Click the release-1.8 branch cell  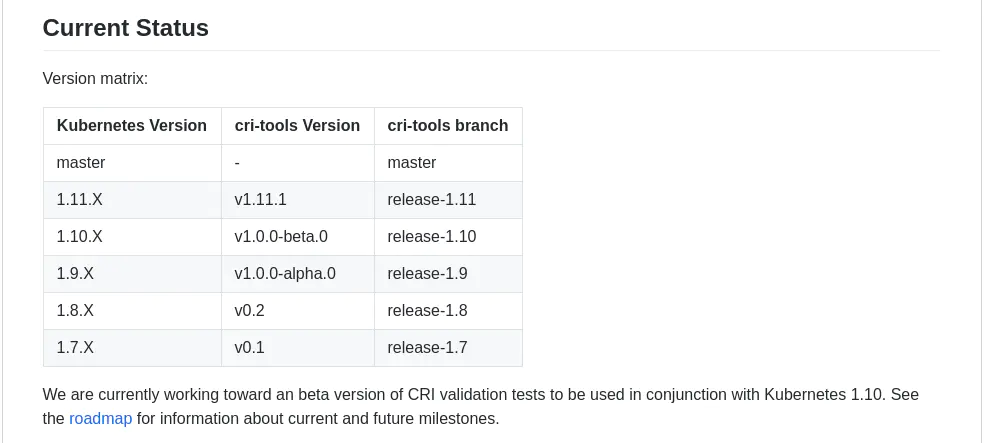coord(427,311)
